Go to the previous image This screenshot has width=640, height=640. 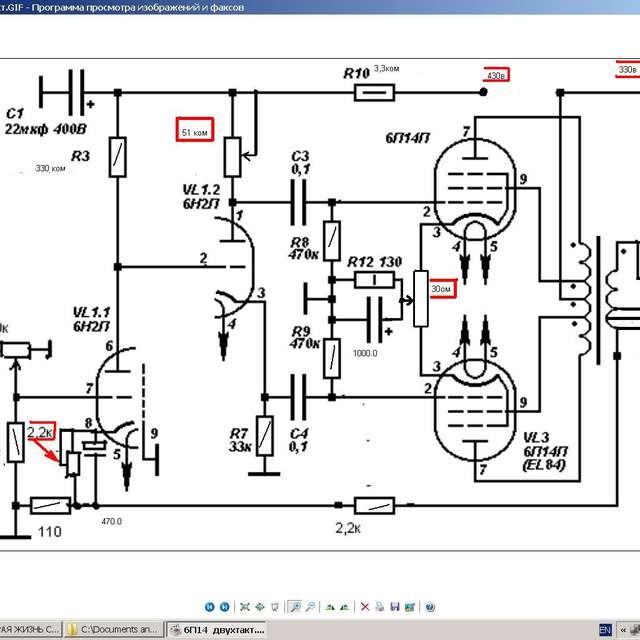(x=210, y=607)
